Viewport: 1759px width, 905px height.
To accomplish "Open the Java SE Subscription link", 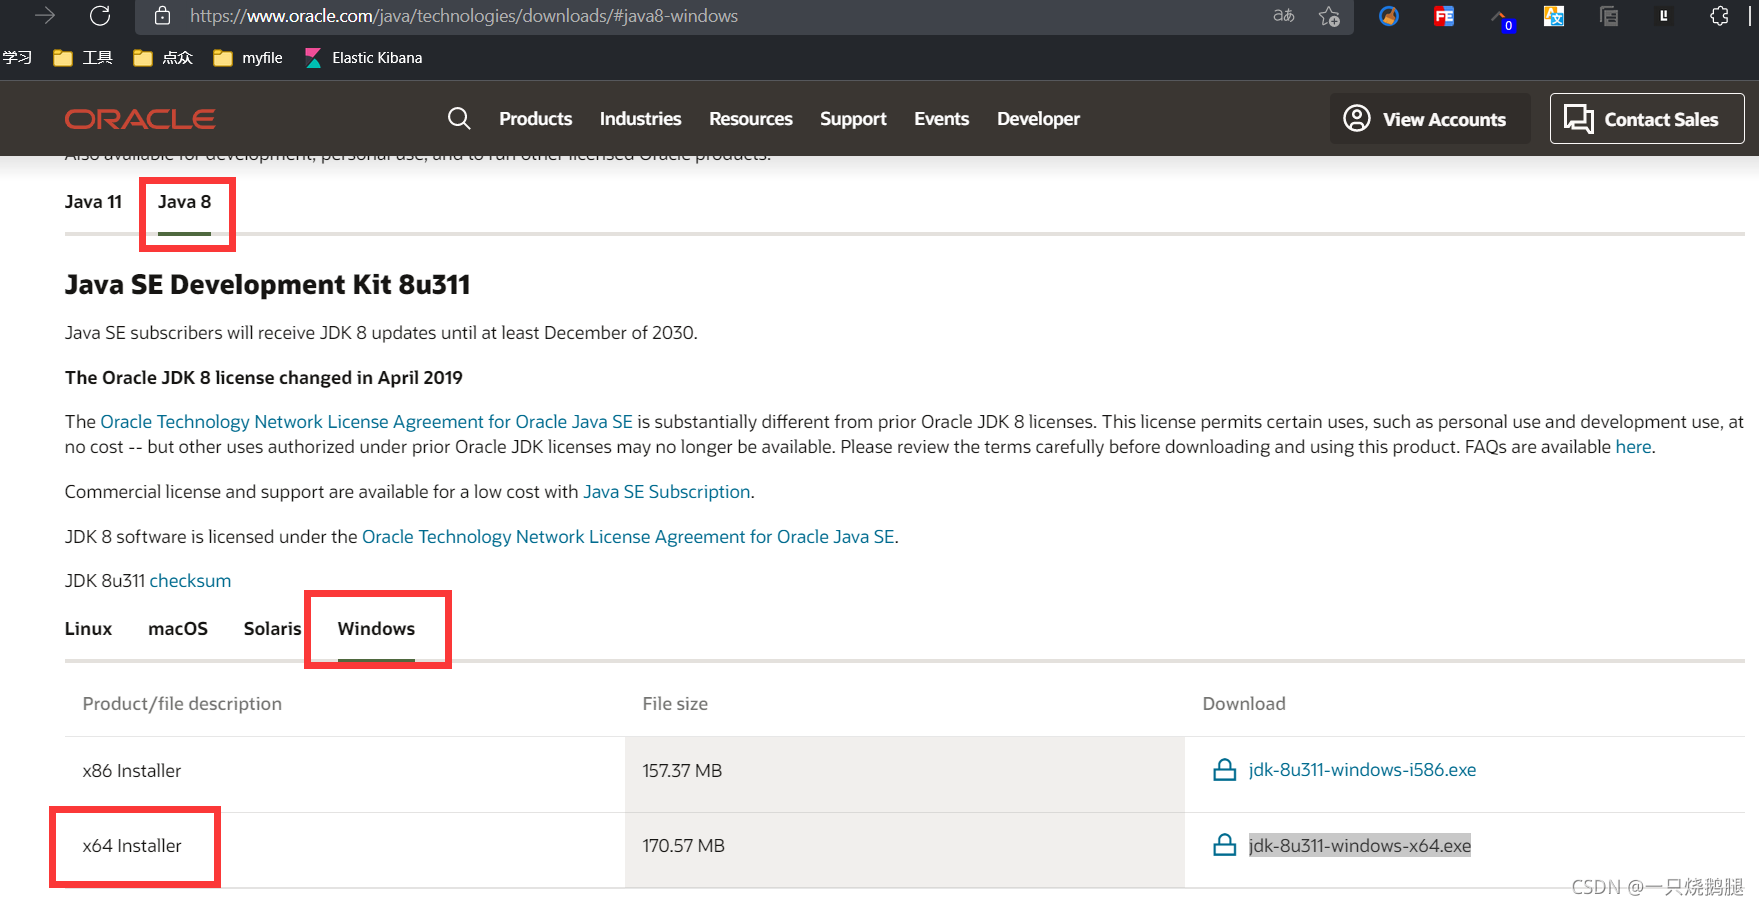I will [x=666, y=492].
